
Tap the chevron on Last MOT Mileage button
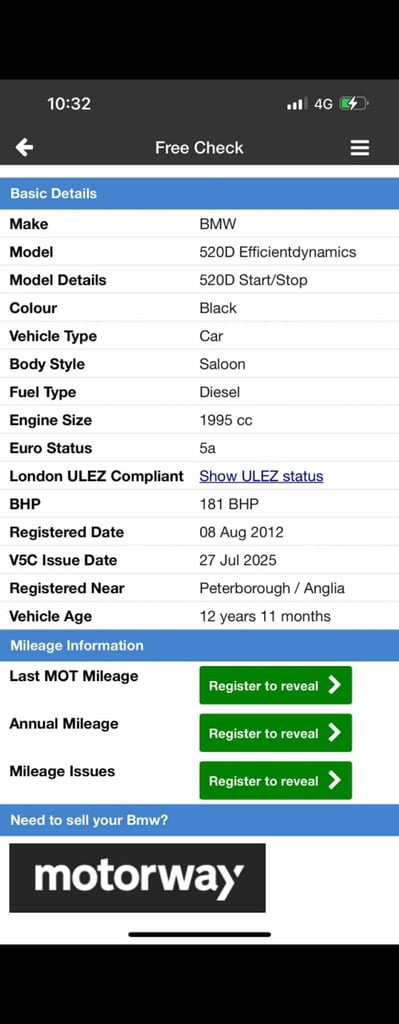point(334,684)
